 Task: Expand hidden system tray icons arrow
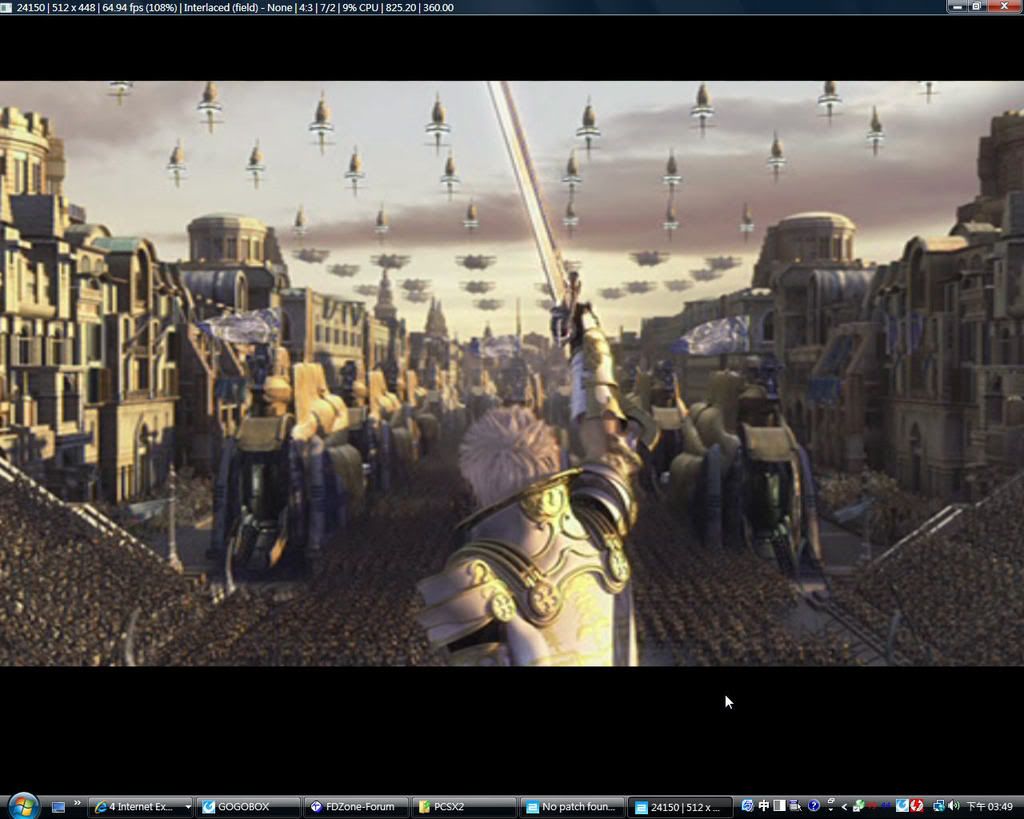(x=844, y=807)
